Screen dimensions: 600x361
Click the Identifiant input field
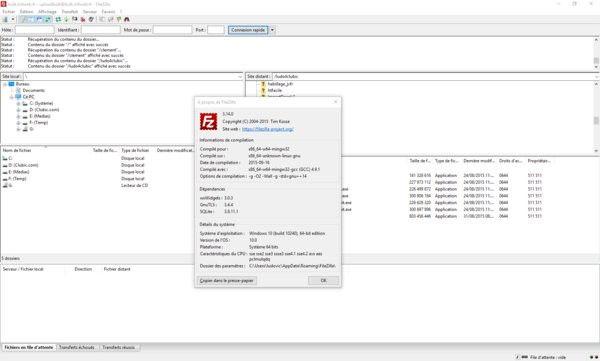[101, 30]
